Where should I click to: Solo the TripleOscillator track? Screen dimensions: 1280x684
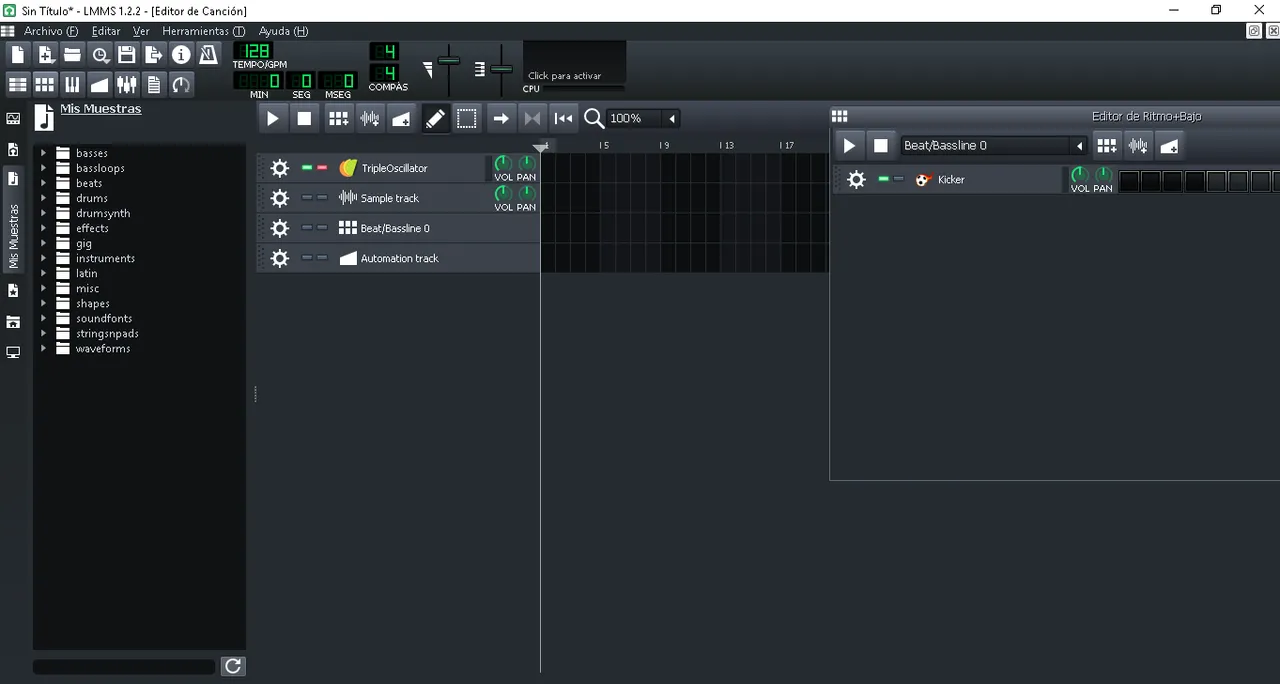(322, 168)
